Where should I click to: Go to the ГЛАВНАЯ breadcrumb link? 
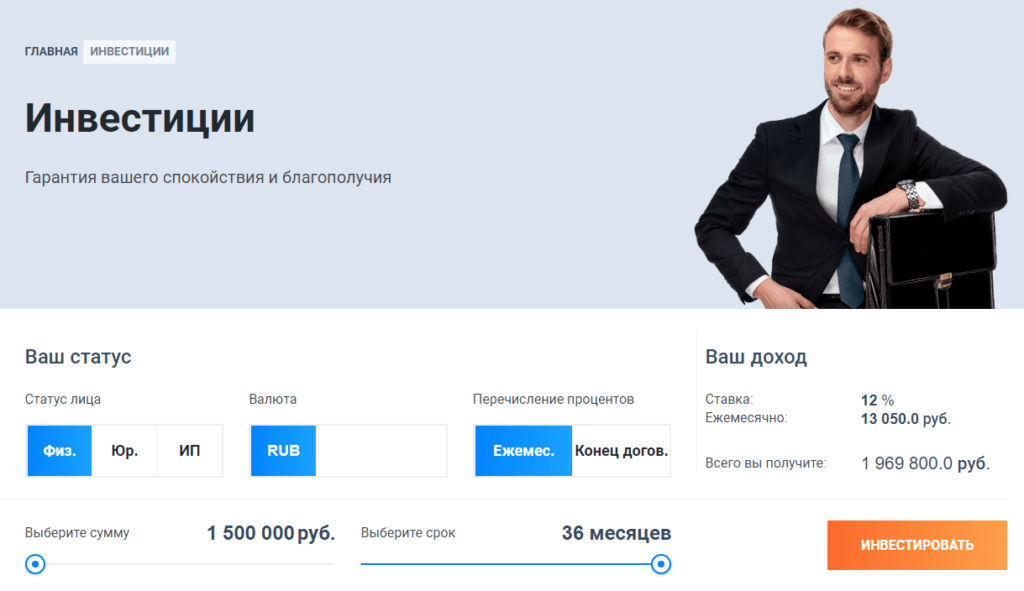pyautogui.click(x=51, y=52)
